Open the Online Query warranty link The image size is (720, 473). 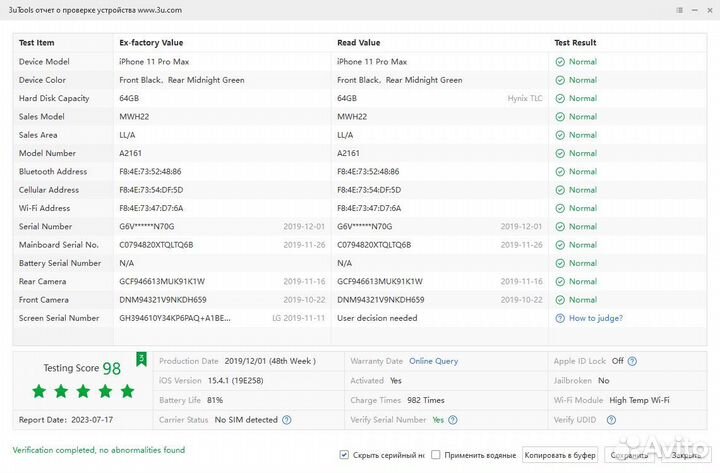(433, 361)
